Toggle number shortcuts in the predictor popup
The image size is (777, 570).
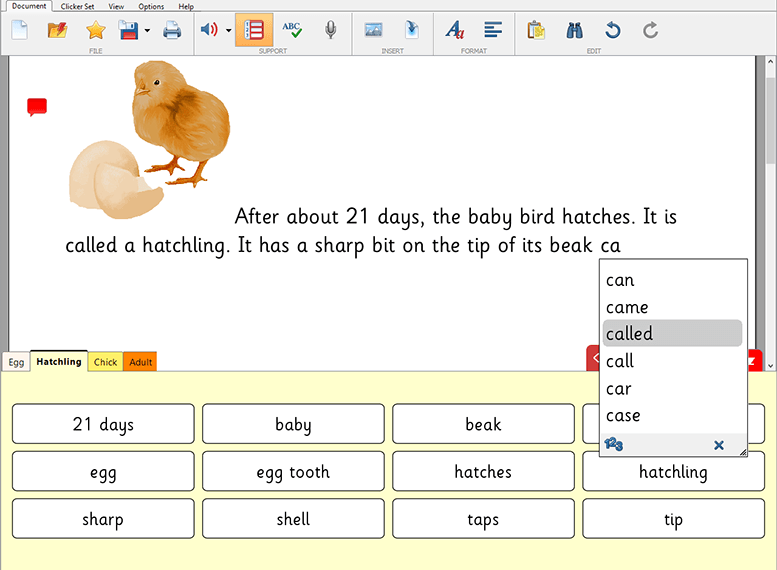tap(614, 445)
